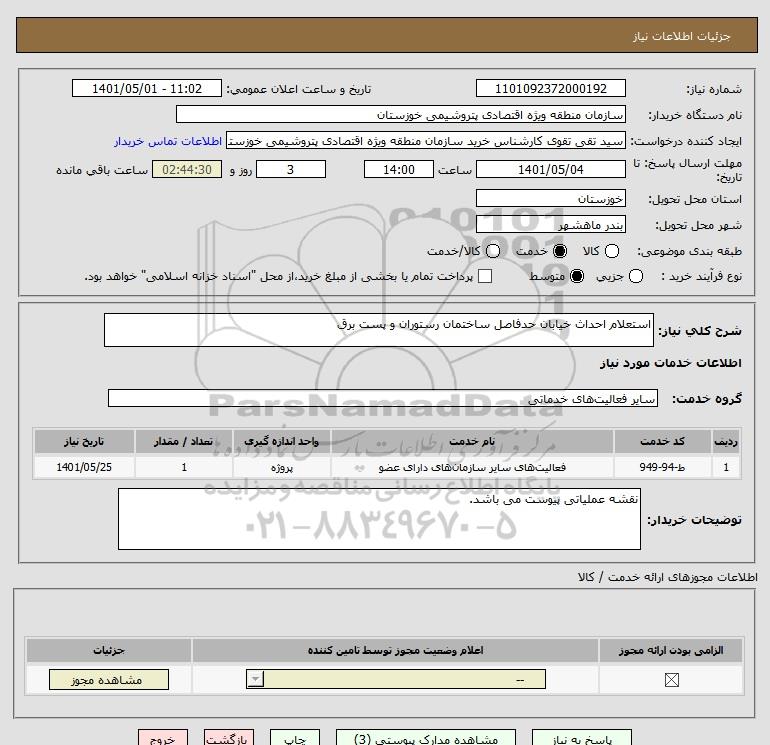Click delivery city field بندر ماهشهر
Screen dimensions: 770x745
(x=550, y=224)
